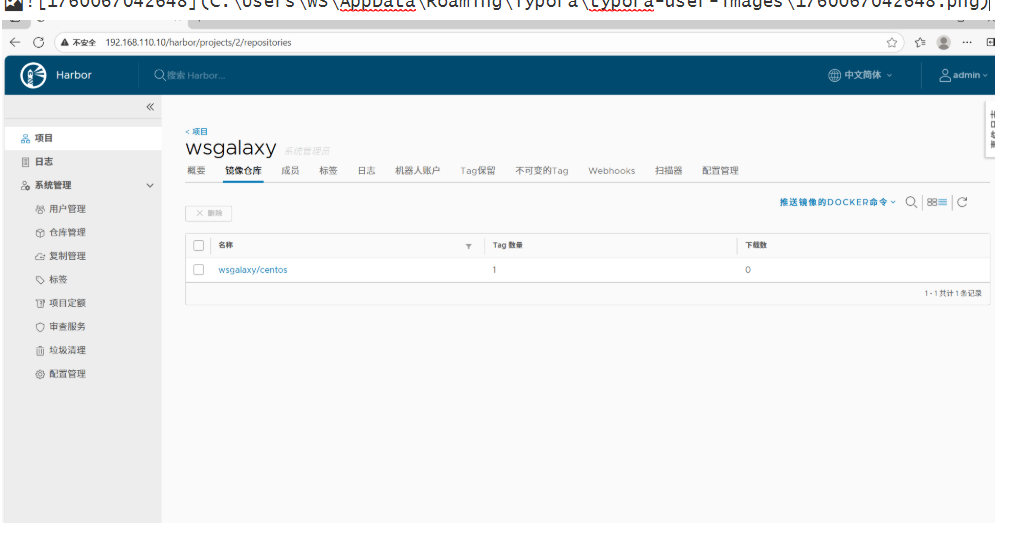Open the wsgalaxy/centos repository link
Screen dimensions: 1023x544
(252, 270)
